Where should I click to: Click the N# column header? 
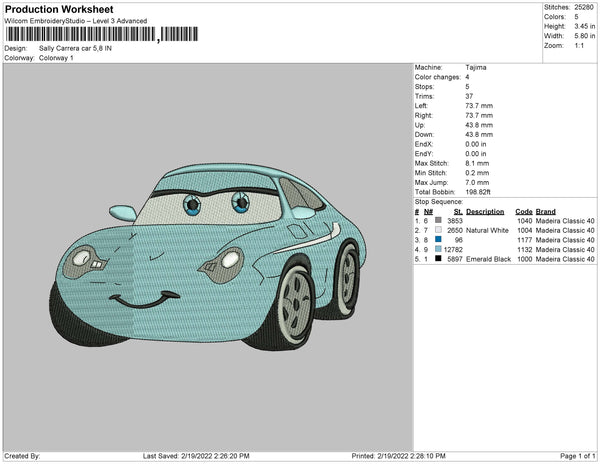click(428, 212)
